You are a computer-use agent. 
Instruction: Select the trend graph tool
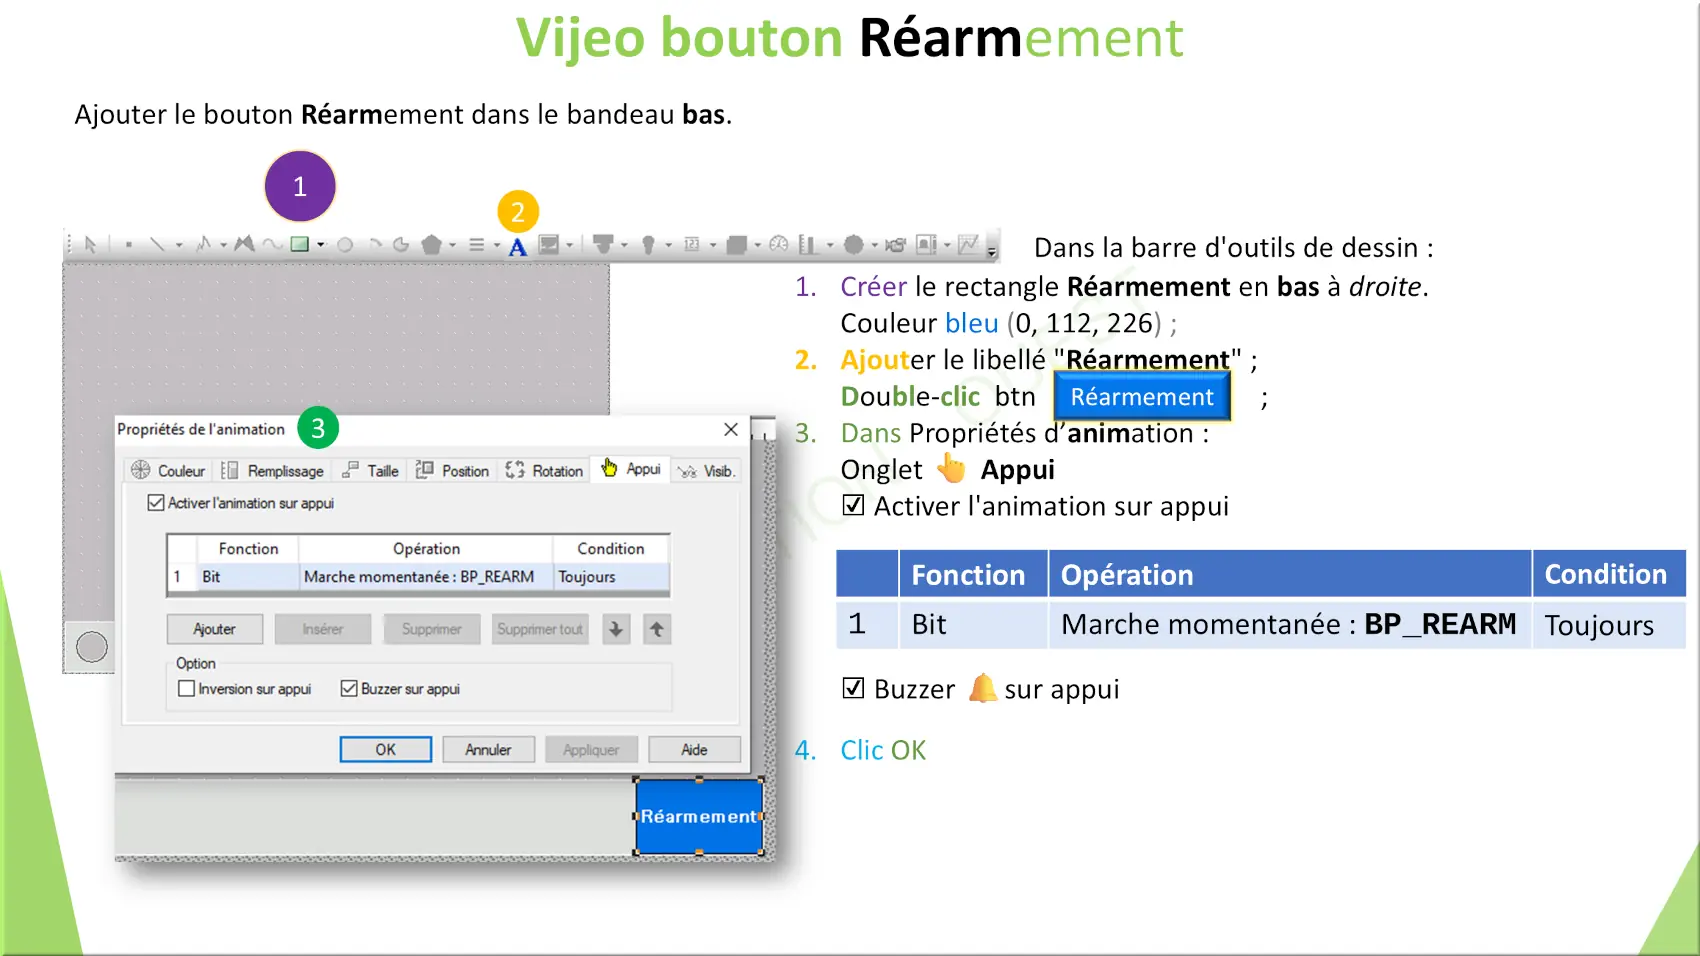pyautogui.click(x=968, y=245)
